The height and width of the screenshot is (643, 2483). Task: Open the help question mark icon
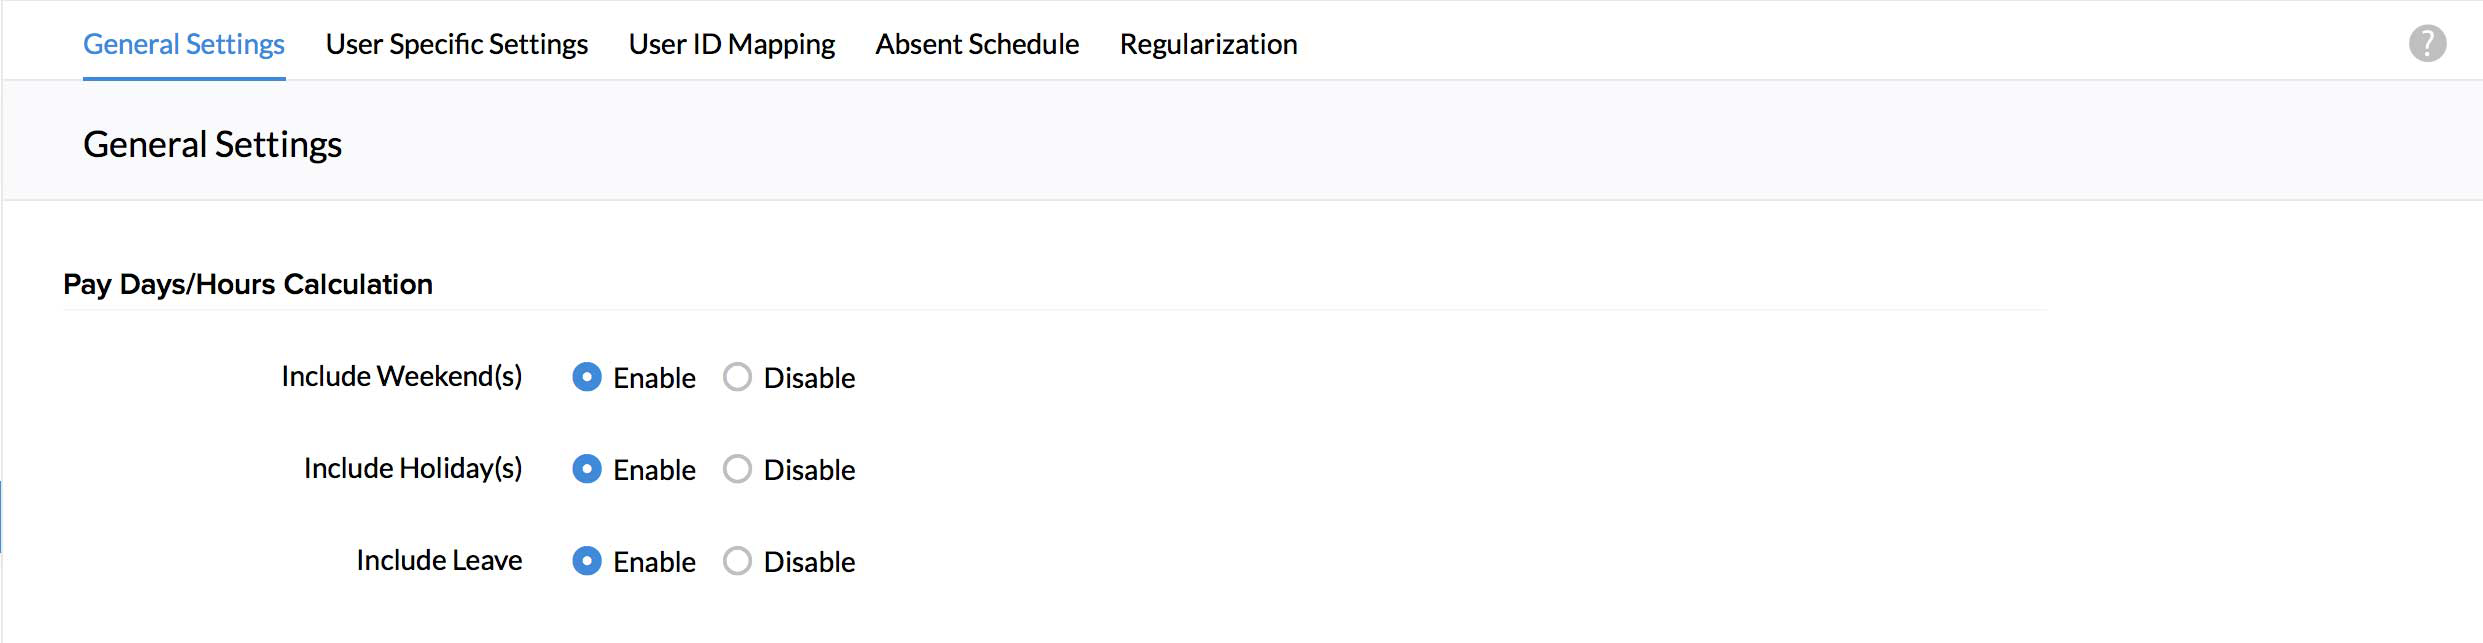tap(2426, 44)
